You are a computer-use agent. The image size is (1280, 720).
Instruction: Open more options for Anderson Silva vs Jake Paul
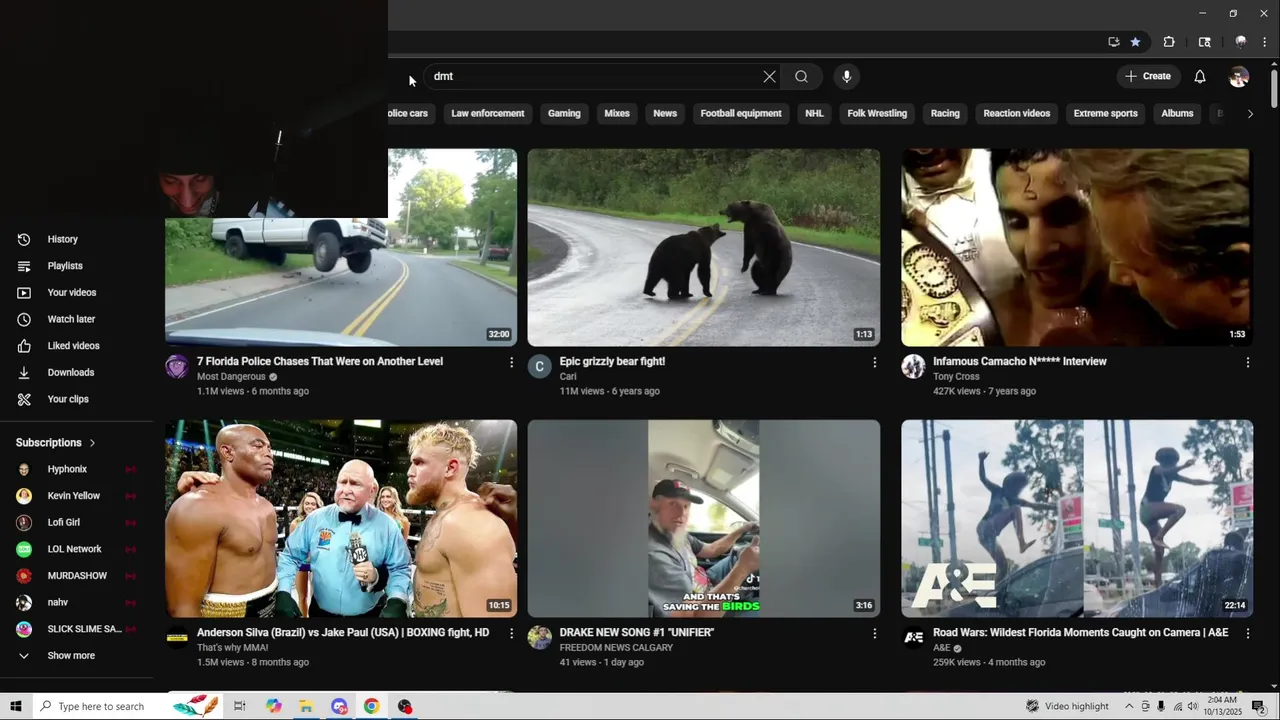[511, 633]
